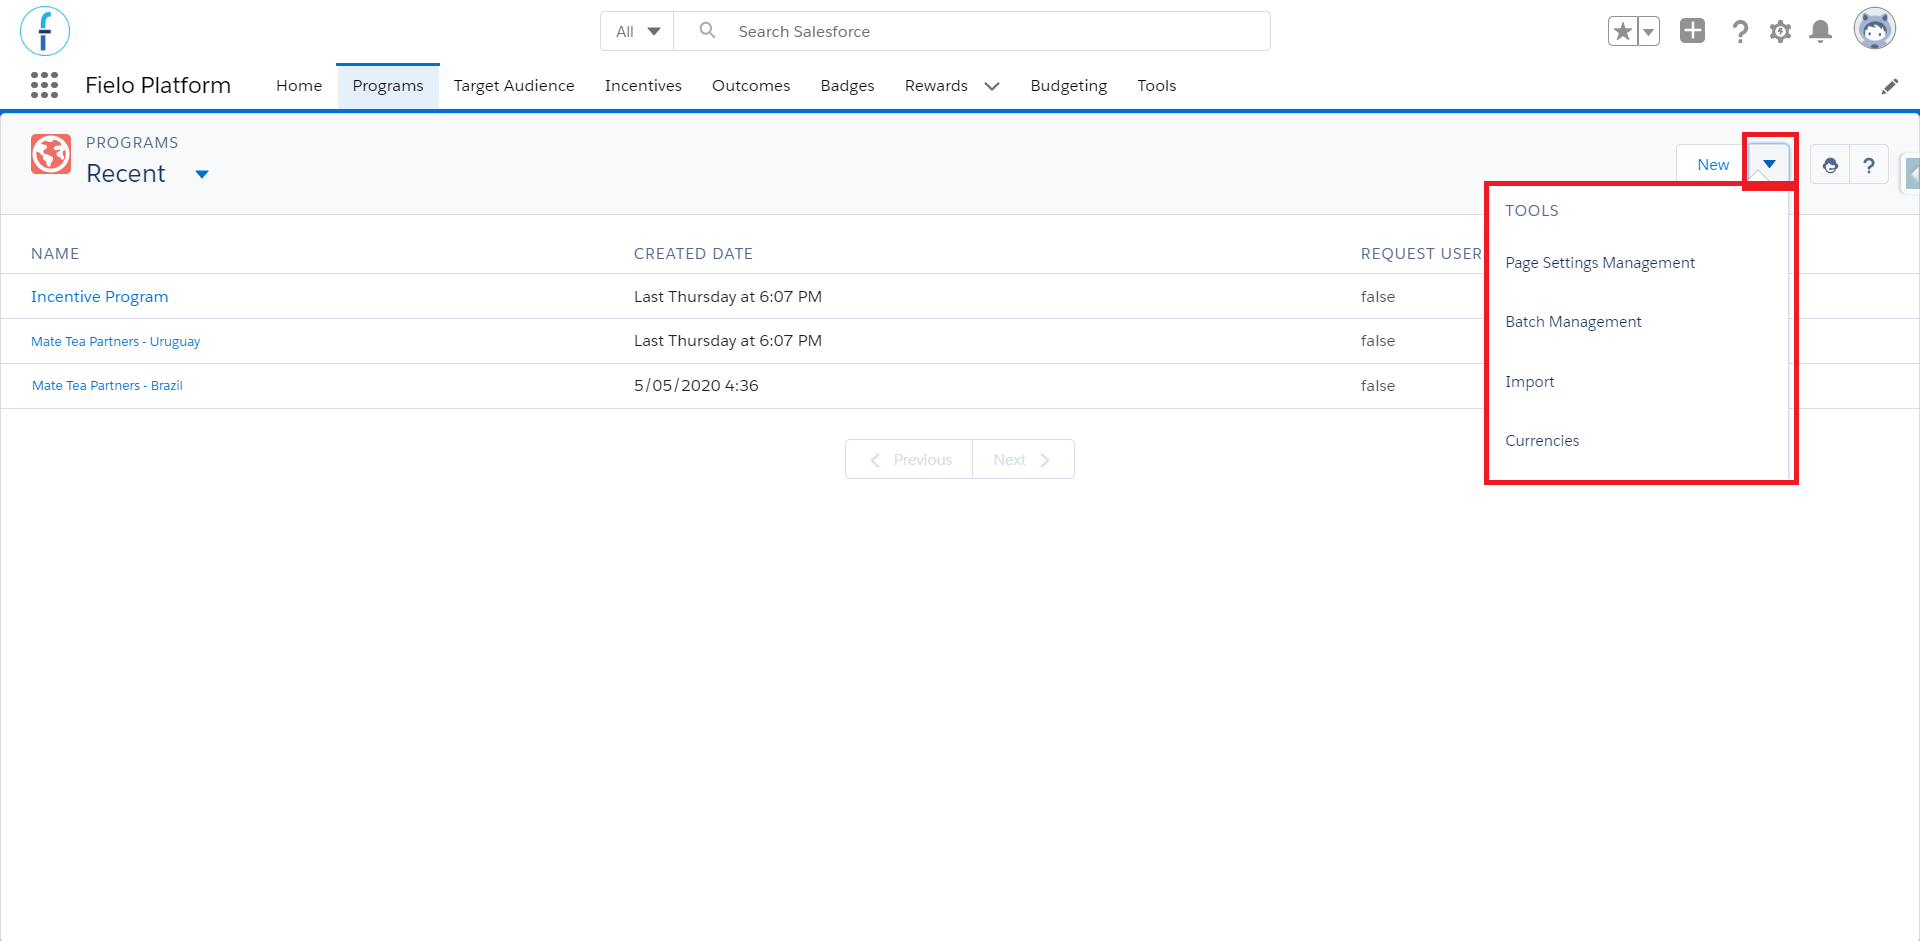
Task: Go to the Home tab
Action: (299, 86)
